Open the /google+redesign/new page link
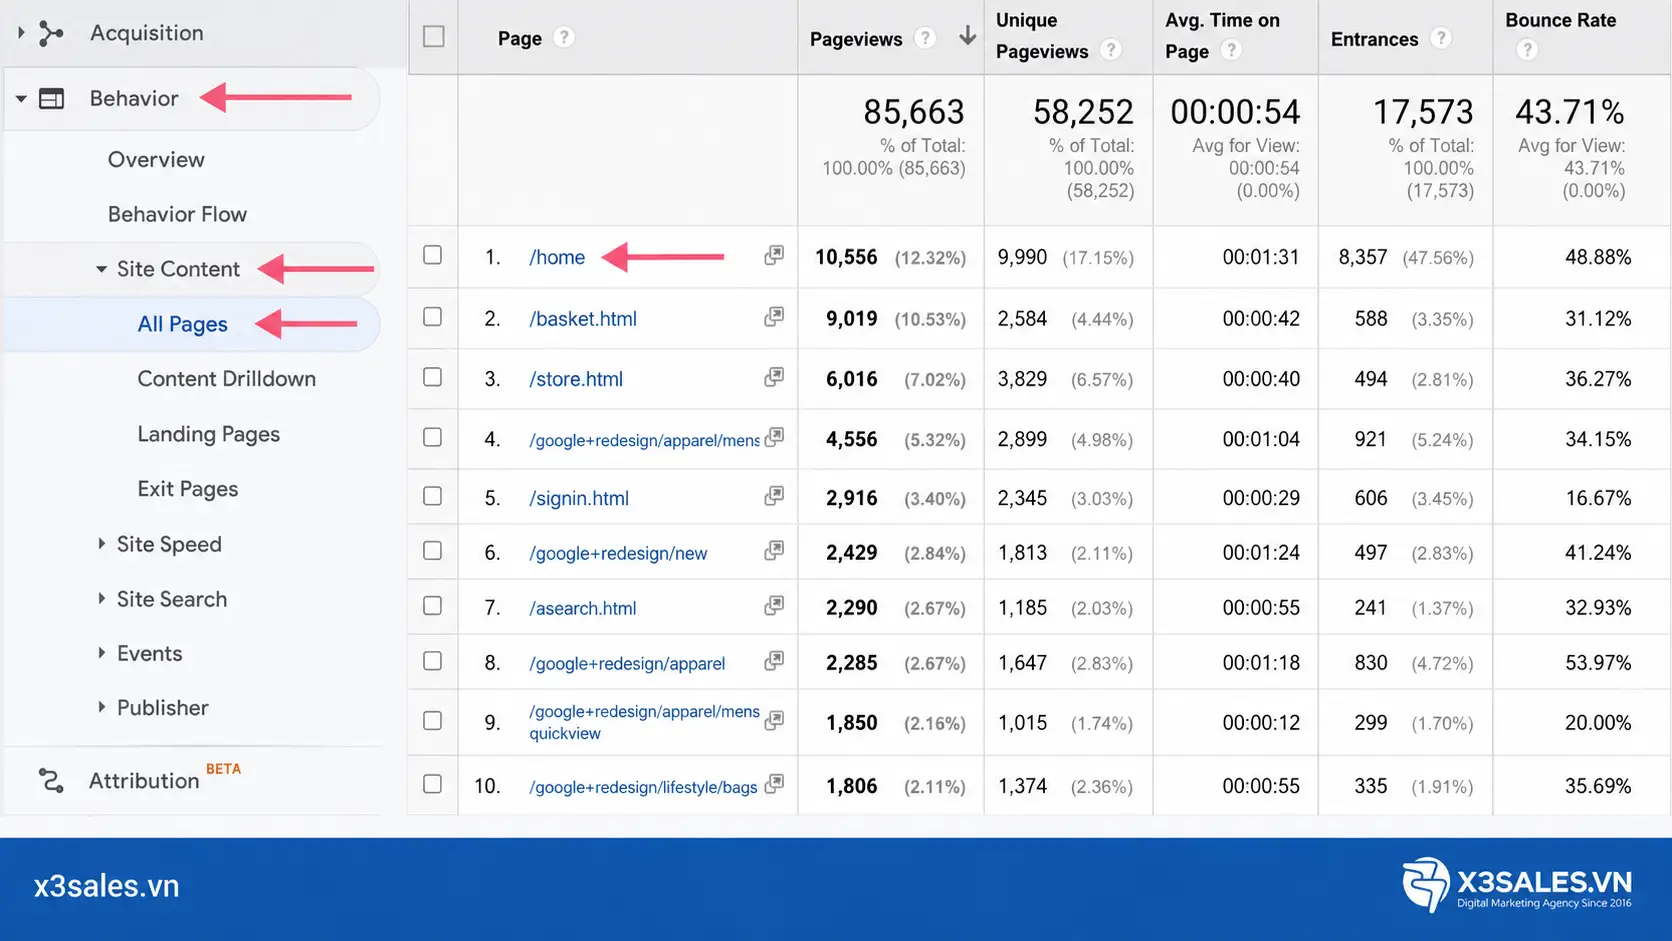 tap(618, 553)
